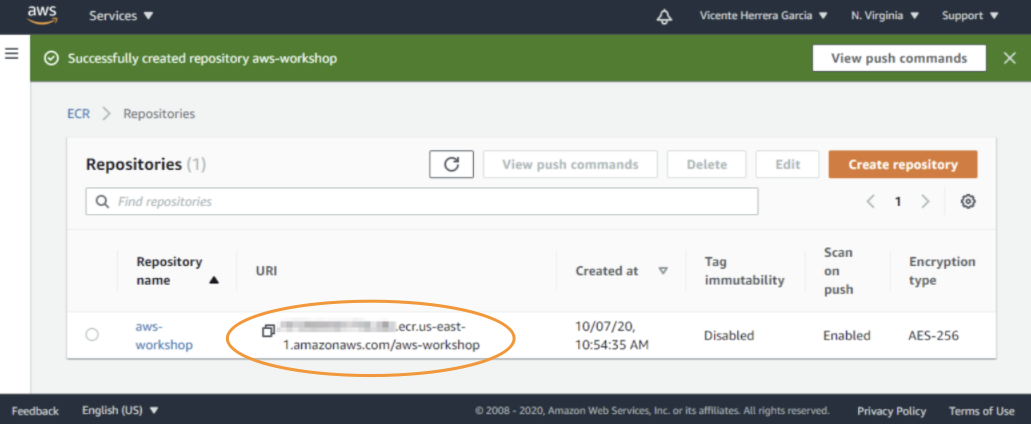This screenshot has width=1031, height=424.
Task: Click the created date 10/07/20 cell
Action: pyautogui.click(x=612, y=335)
